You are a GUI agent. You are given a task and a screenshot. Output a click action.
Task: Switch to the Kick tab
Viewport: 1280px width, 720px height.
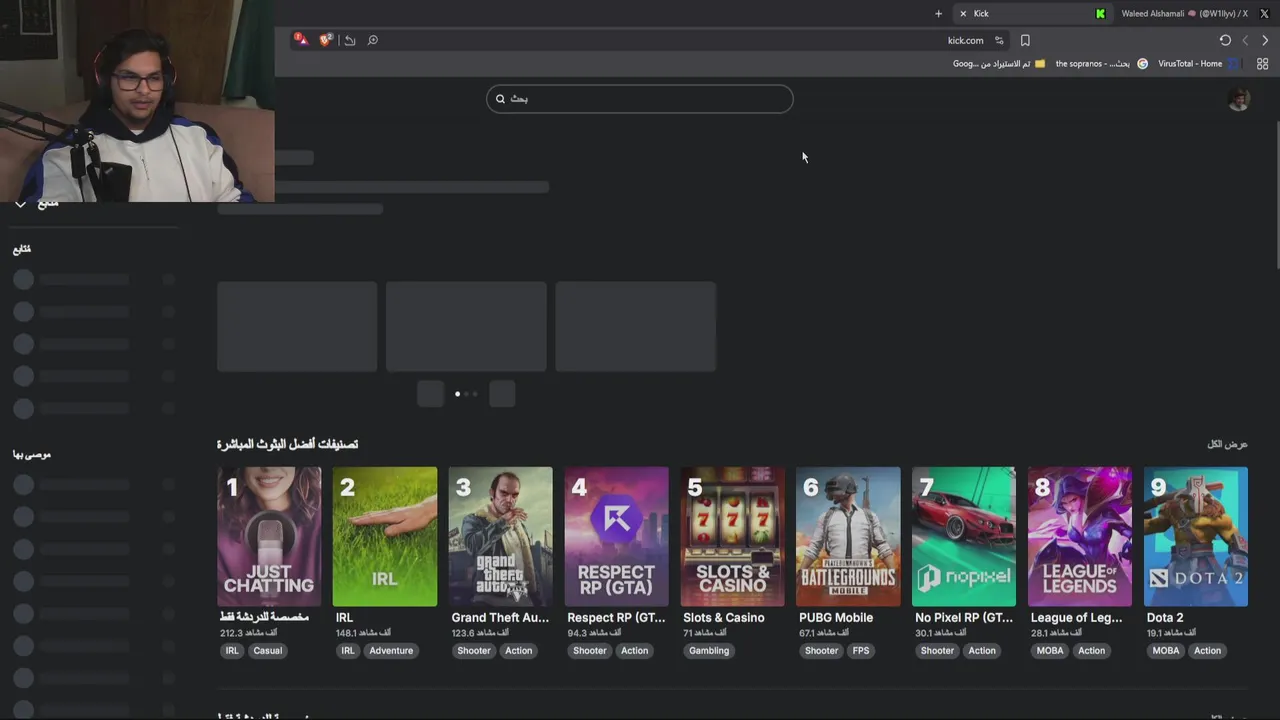point(1033,13)
